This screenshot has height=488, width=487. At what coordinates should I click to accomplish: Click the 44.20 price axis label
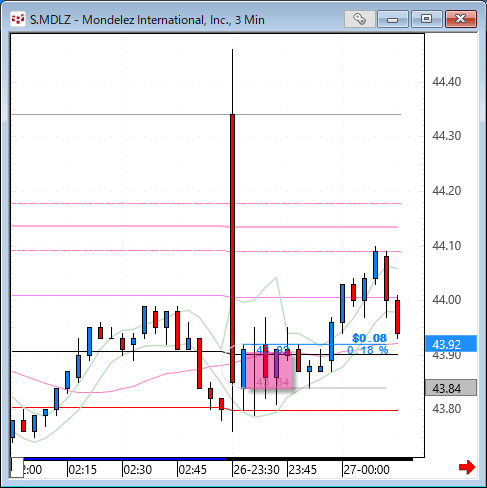point(446,191)
